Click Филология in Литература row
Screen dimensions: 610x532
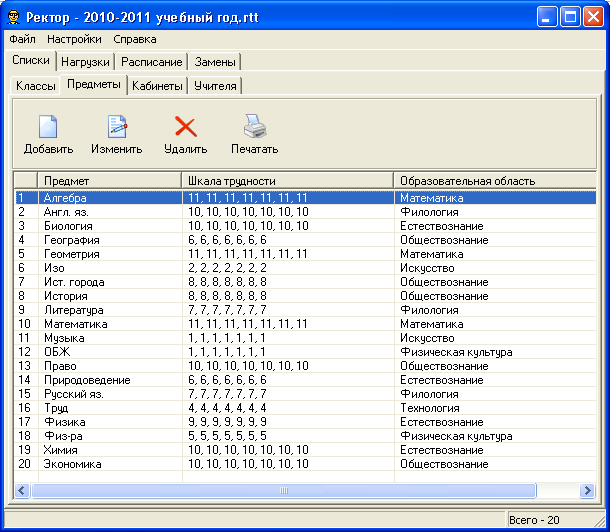(x=429, y=310)
